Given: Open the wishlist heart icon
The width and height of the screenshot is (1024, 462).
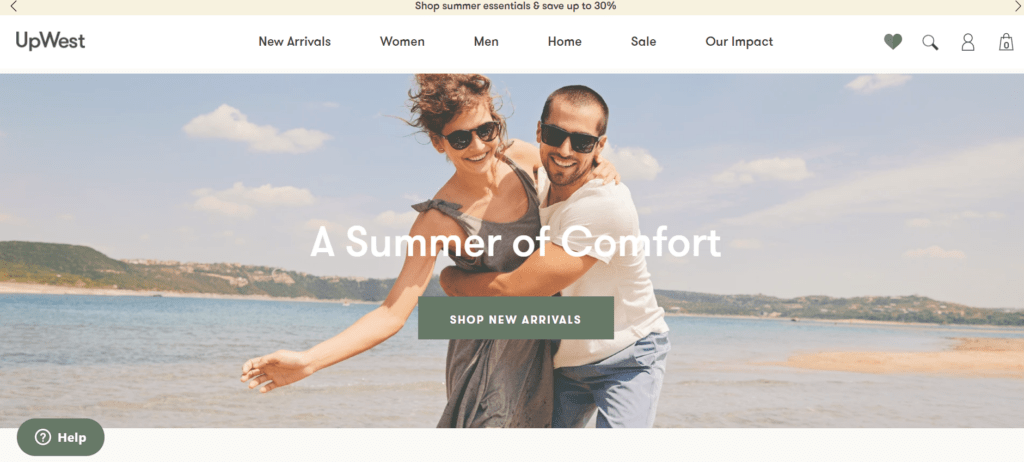Looking at the screenshot, I should pos(893,42).
